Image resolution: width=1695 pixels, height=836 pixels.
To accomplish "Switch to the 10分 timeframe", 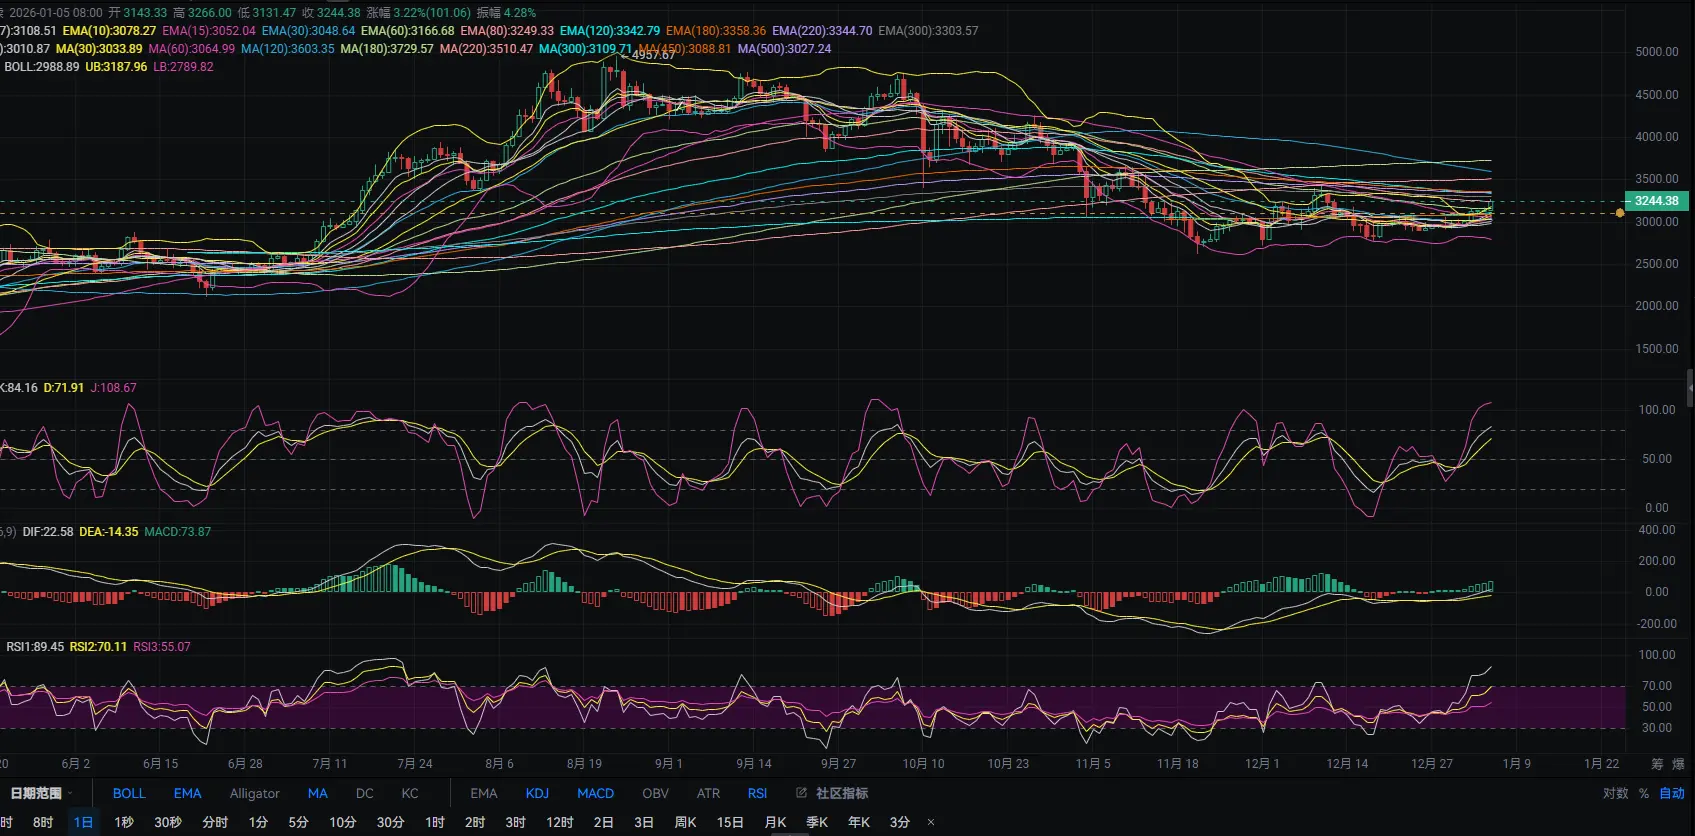I will click(x=343, y=822).
